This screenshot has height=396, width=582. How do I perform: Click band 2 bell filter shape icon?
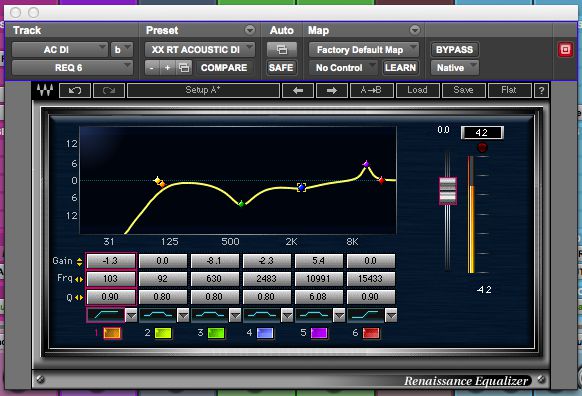(158, 315)
